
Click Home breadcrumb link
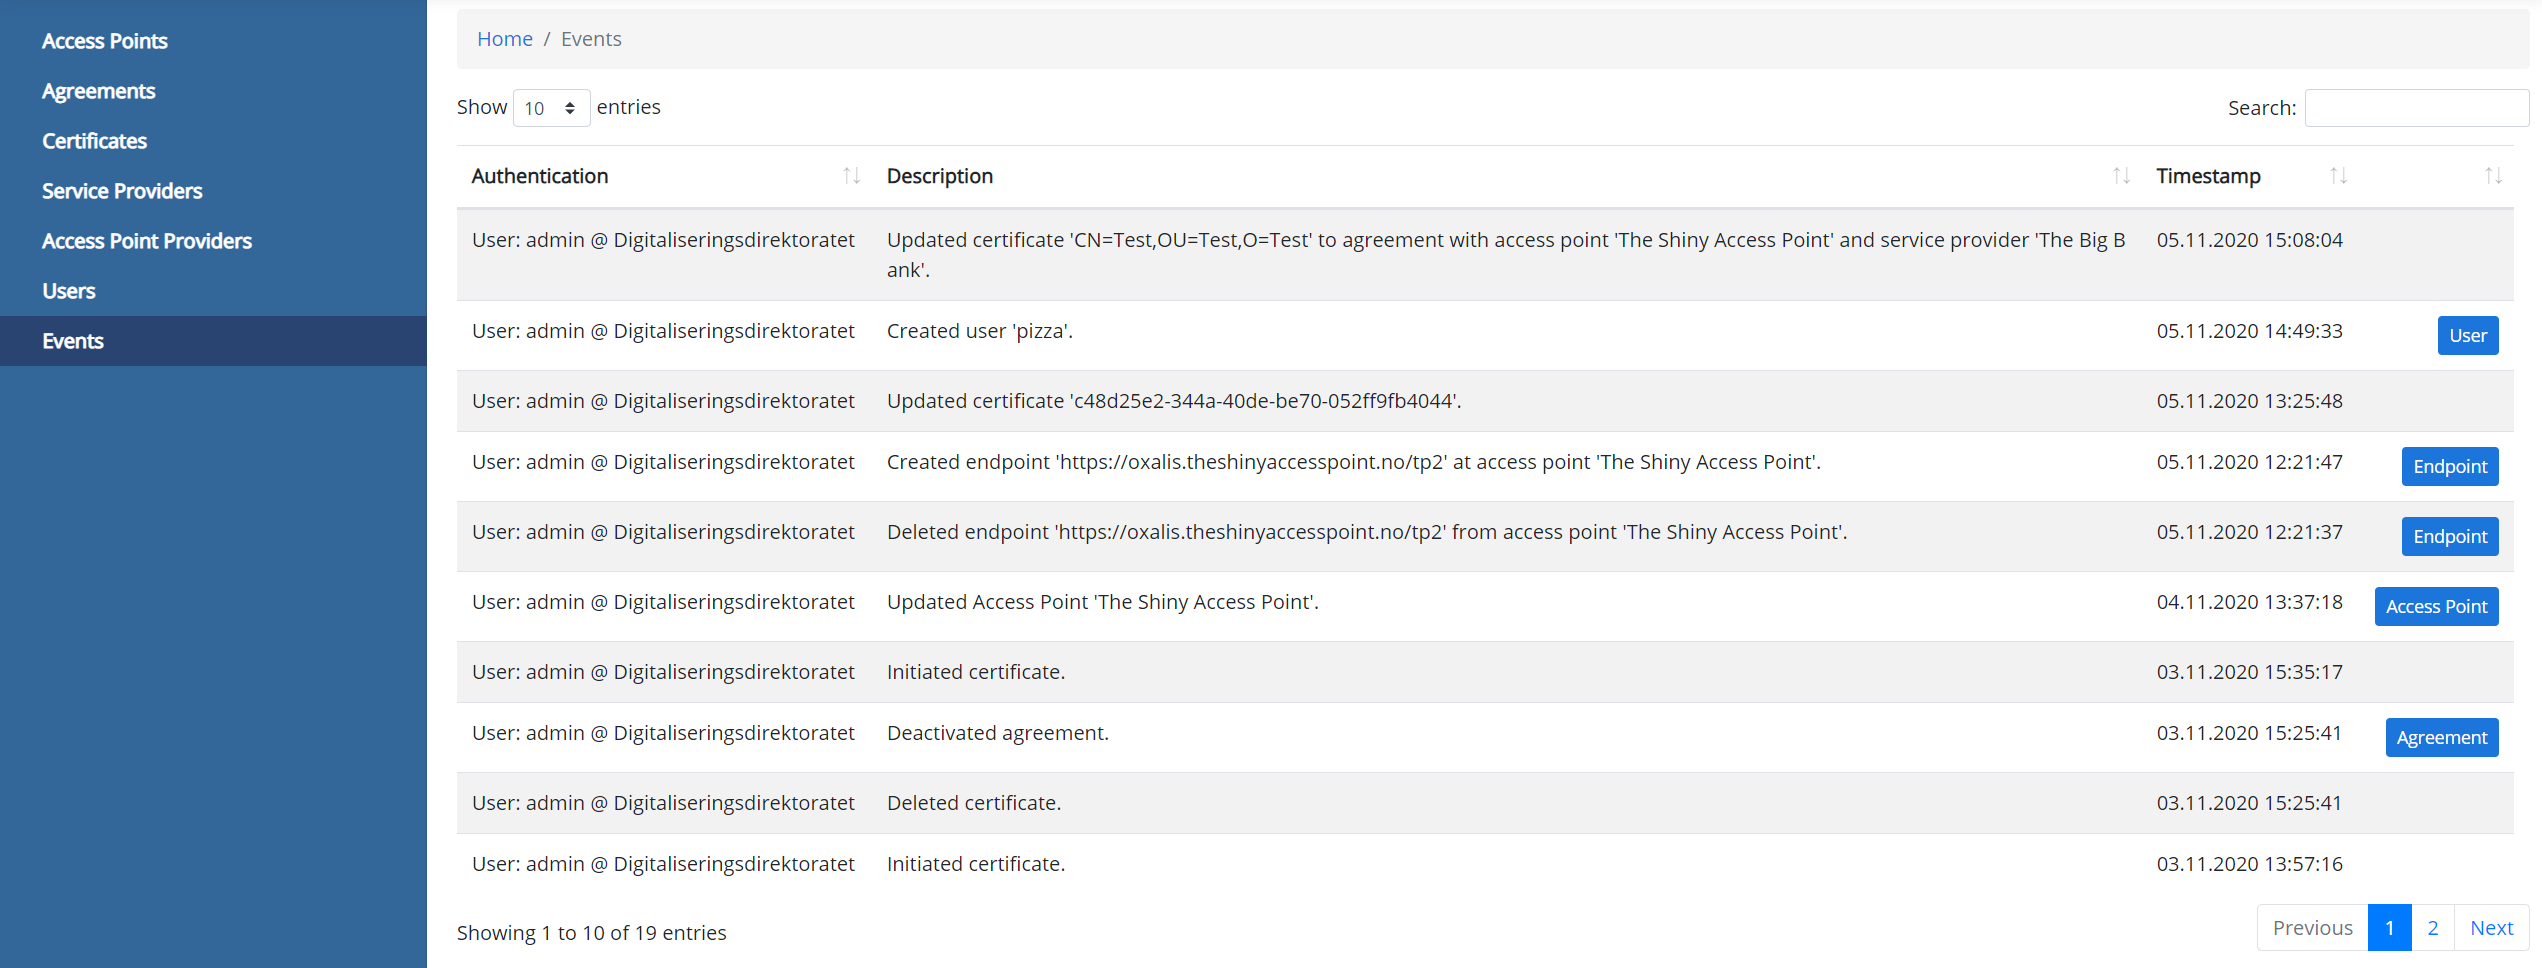click(x=505, y=39)
